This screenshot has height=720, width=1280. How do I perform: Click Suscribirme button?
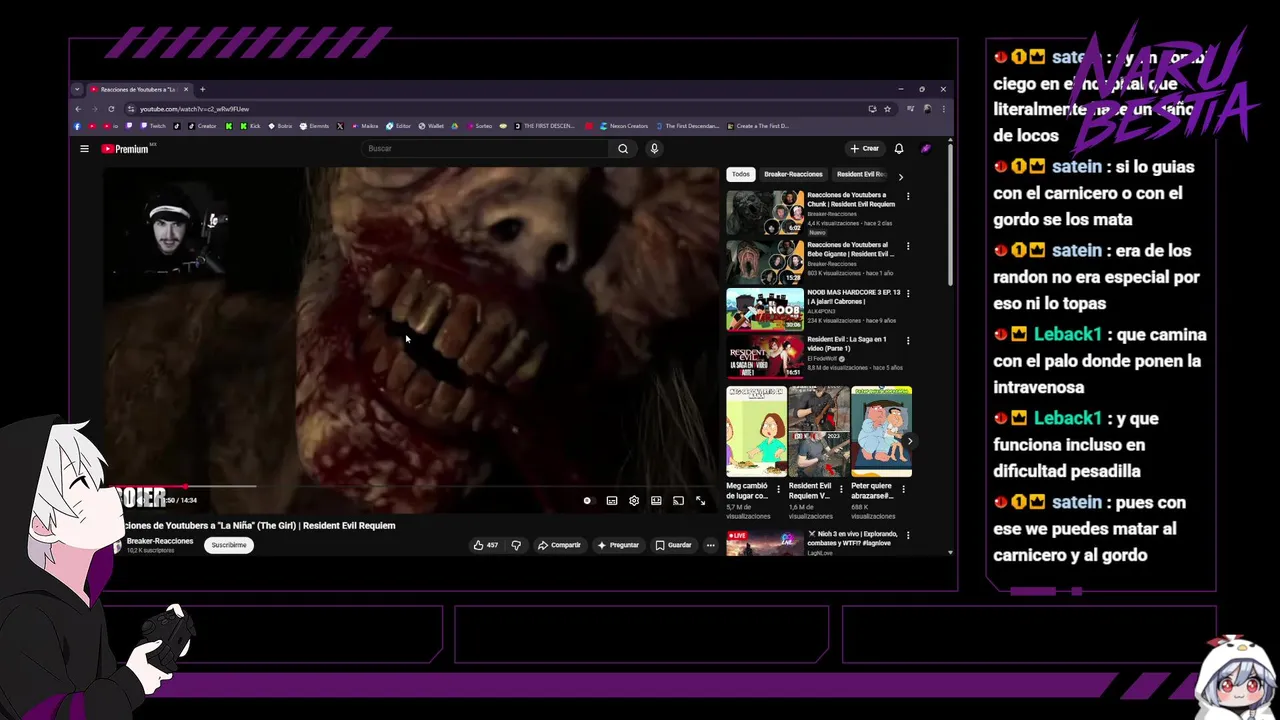pyautogui.click(x=229, y=545)
